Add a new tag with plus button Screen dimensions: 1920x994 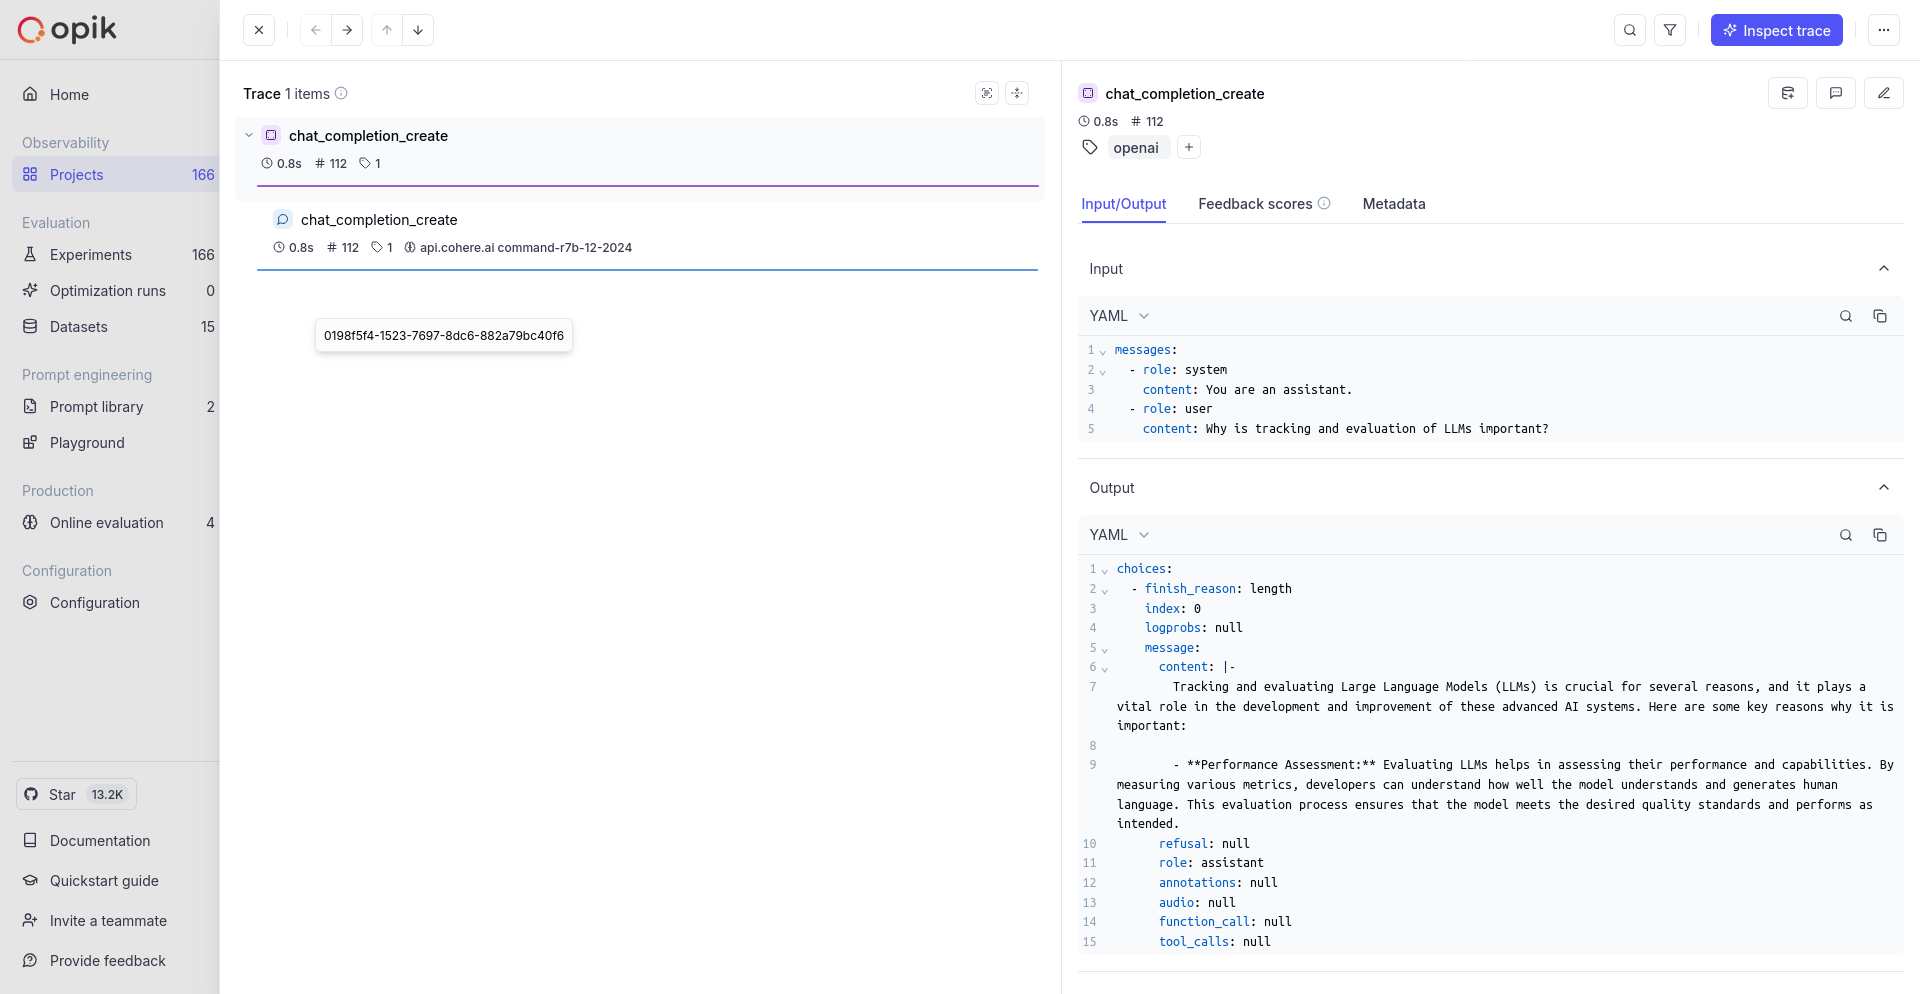tap(1189, 148)
